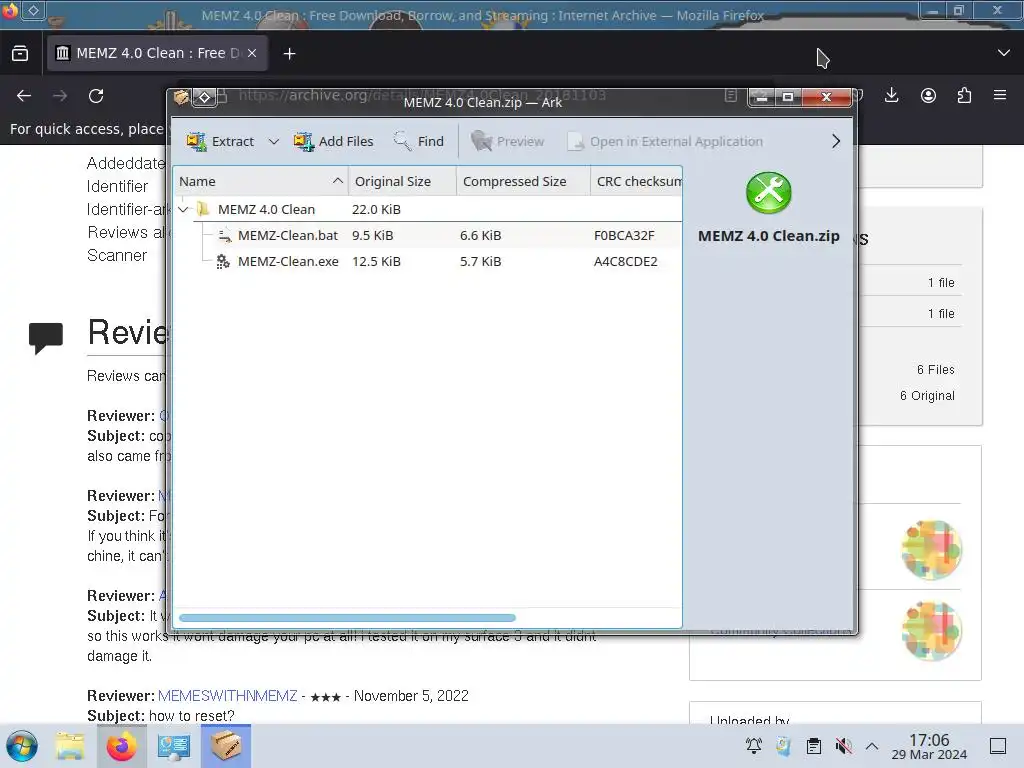Click the 6 Files link
This screenshot has width=1024, height=768.
(935, 370)
